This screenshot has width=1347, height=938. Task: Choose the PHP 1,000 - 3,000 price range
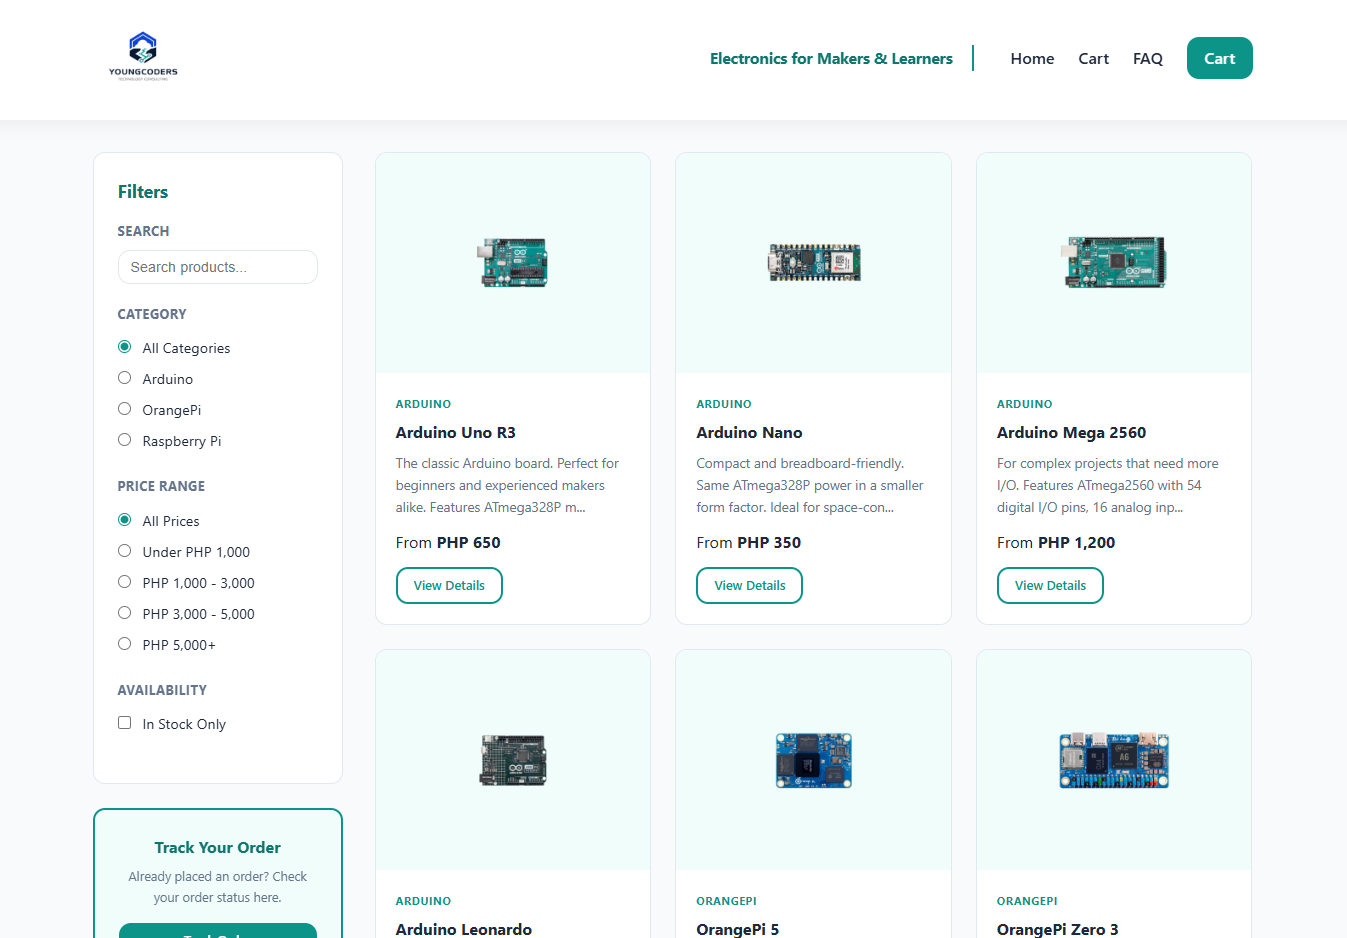click(125, 582)
